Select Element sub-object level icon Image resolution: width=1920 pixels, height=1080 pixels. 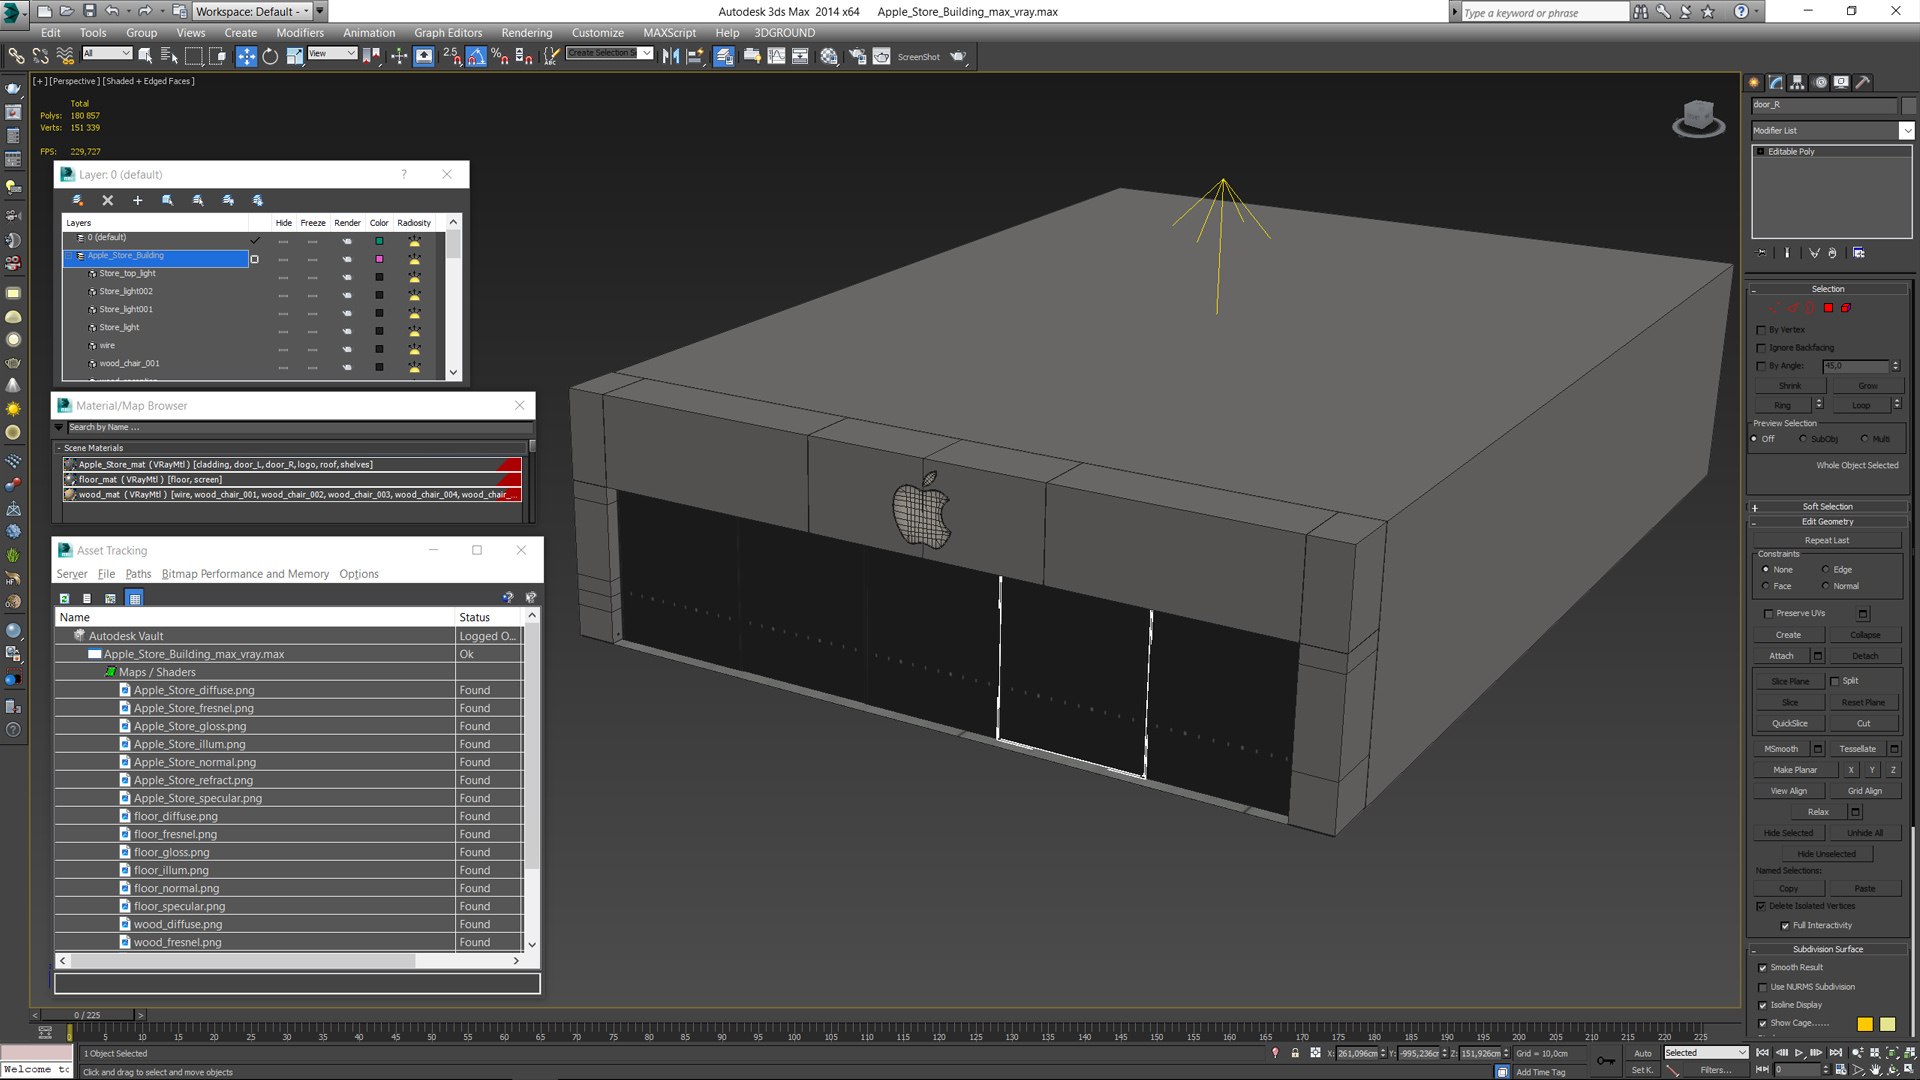point(1846,308)
